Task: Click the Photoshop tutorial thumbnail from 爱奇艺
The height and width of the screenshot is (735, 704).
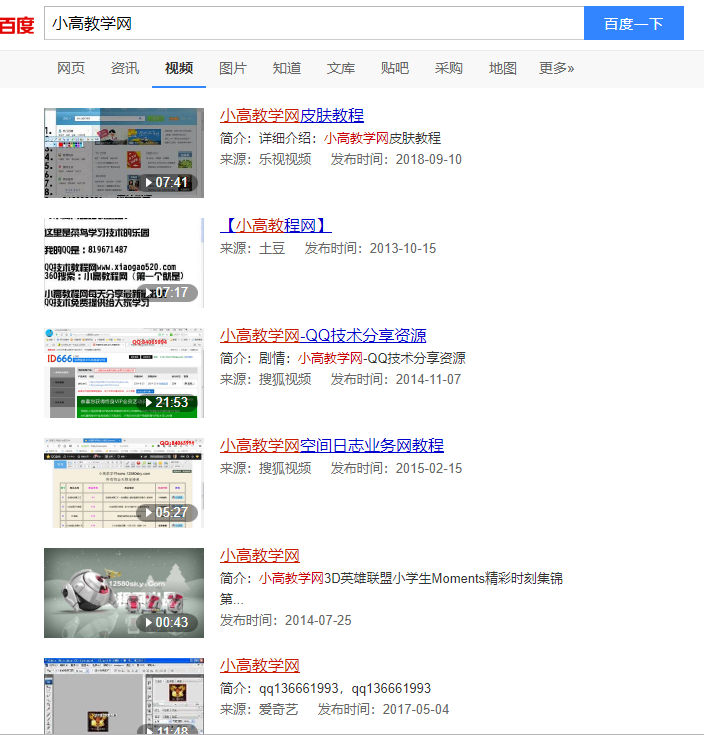Action: [x=124, y=696]
